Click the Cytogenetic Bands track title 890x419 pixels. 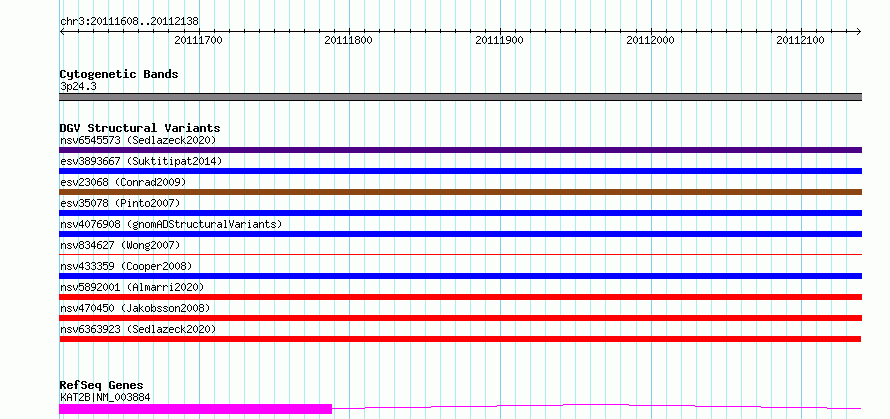119,74
